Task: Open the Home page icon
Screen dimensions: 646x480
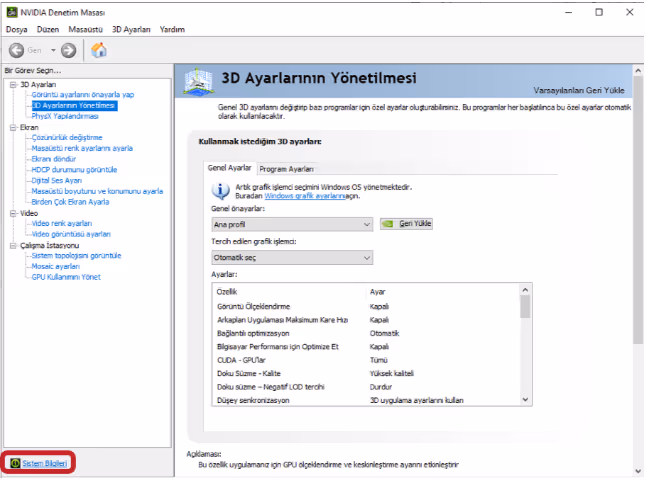Action: pyautogui.click(x=99, y=50)
